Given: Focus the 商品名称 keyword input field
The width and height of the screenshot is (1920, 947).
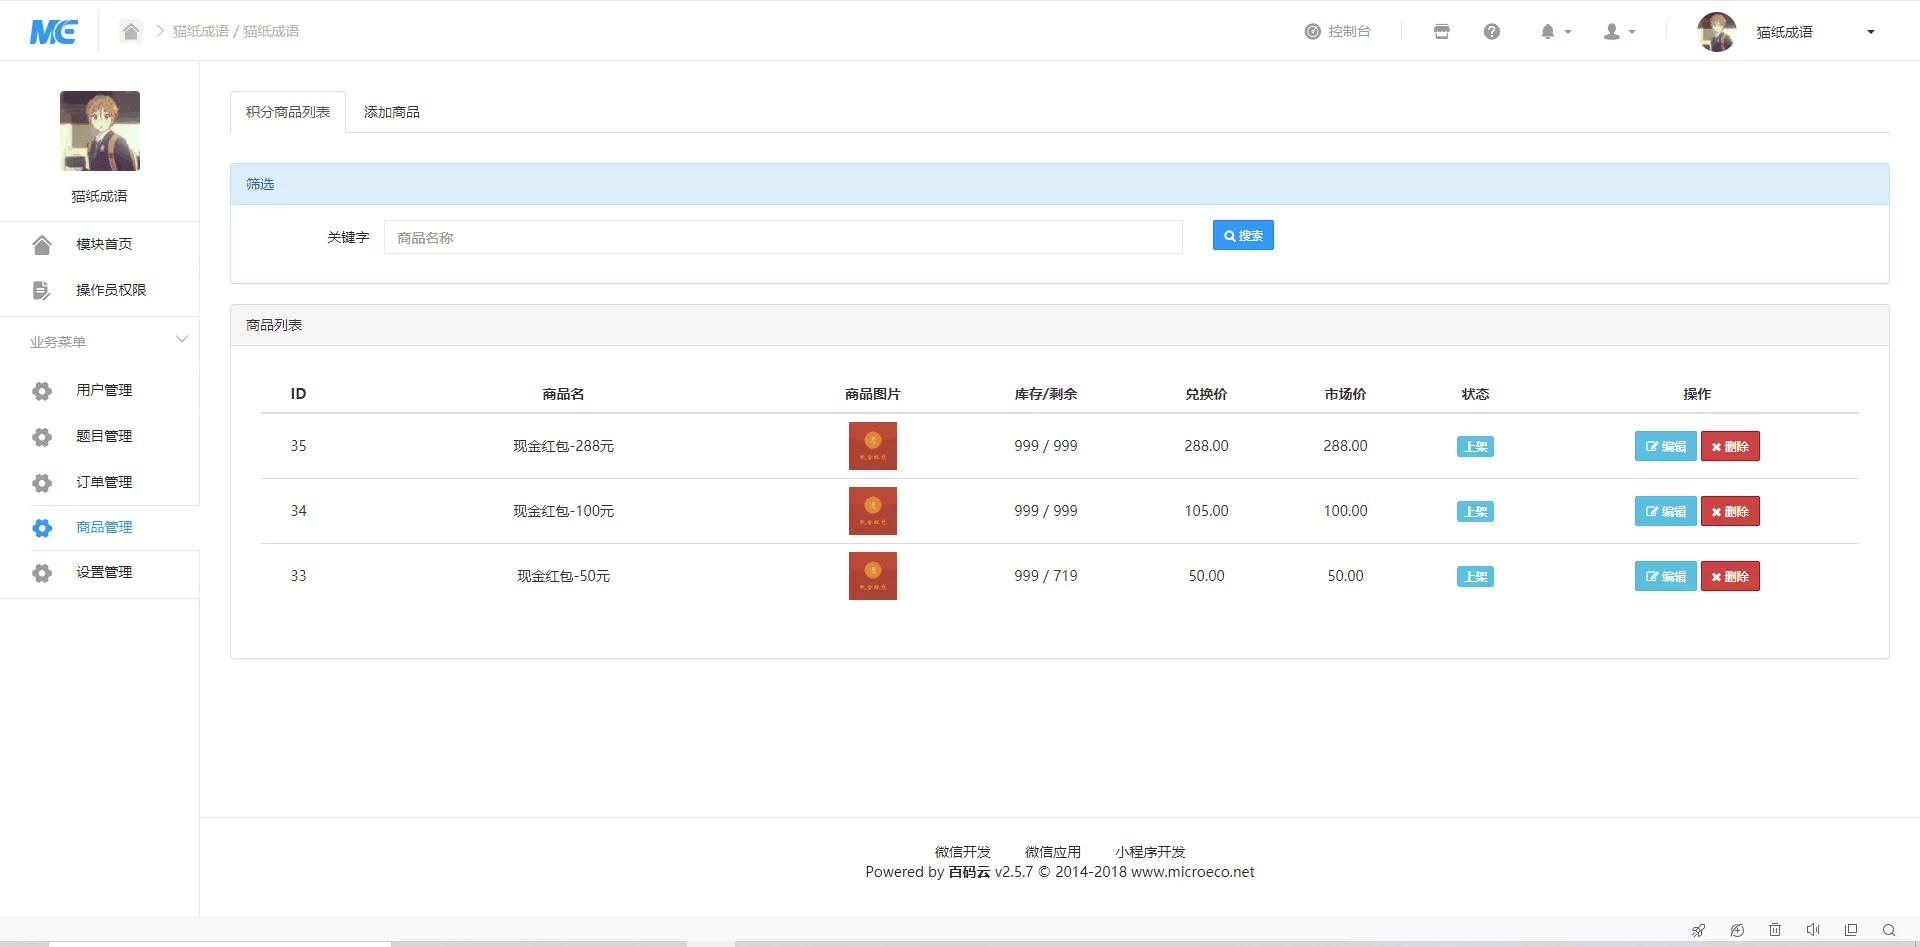Looking at the screenshot, I should click(x=783, y=238).
